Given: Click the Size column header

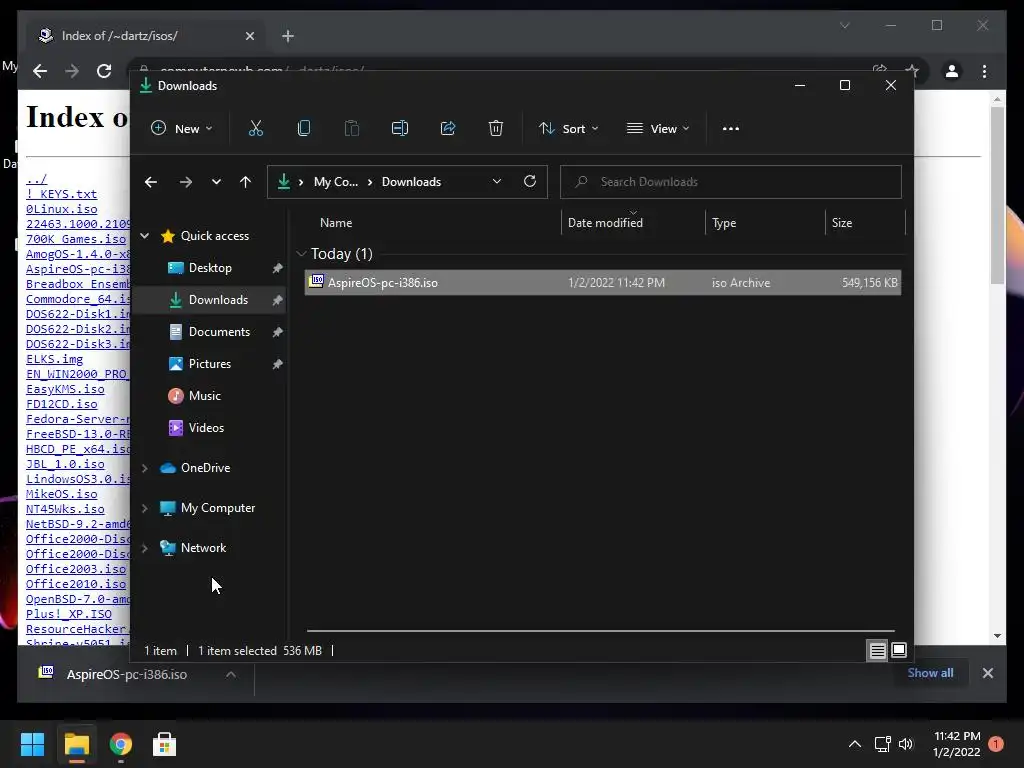Looking at the screenshot, I should coord(842,223).
